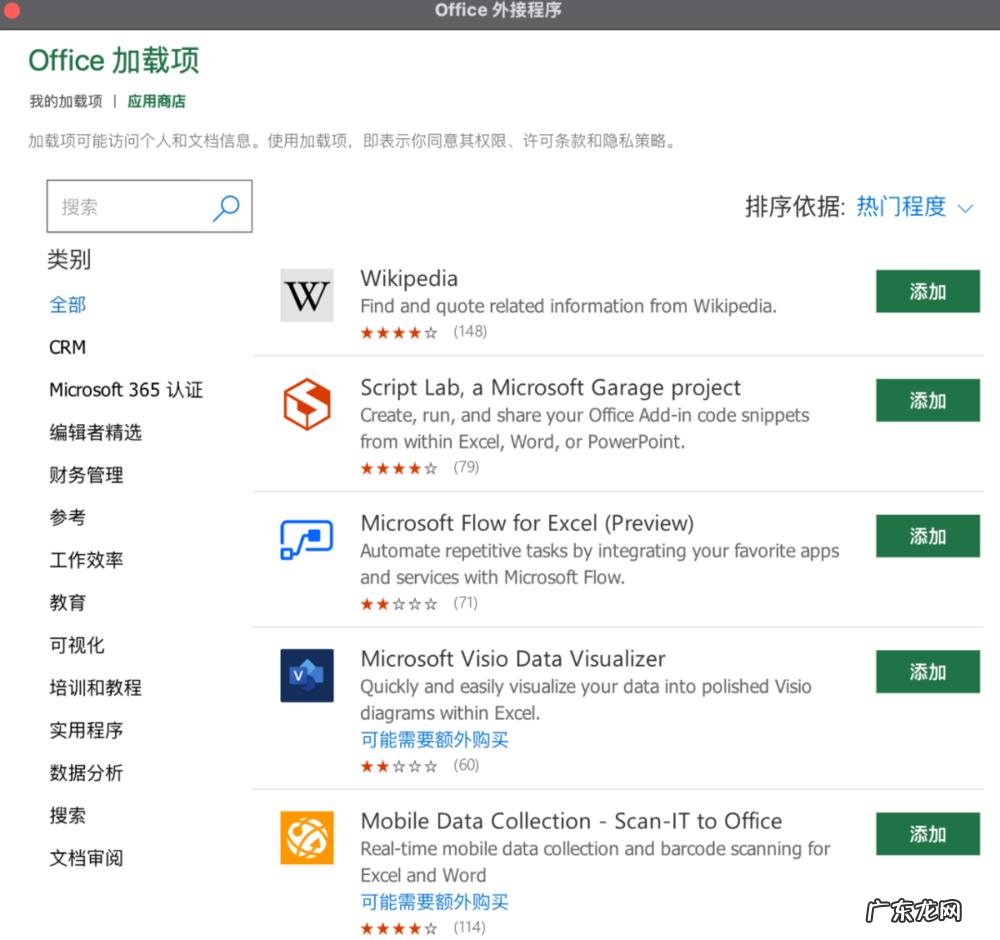Select the 工作效率 category filter

coord(86,560)
